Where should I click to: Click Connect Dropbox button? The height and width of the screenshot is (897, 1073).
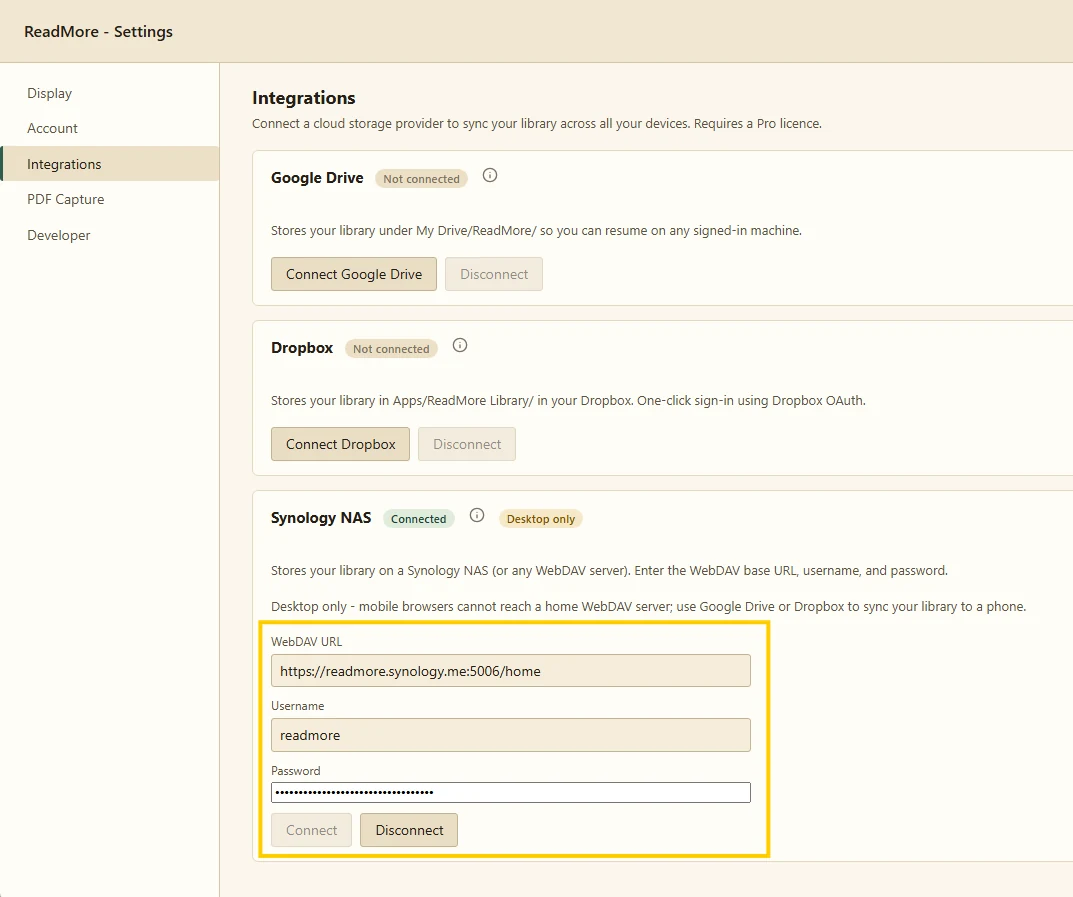[340, 444]
